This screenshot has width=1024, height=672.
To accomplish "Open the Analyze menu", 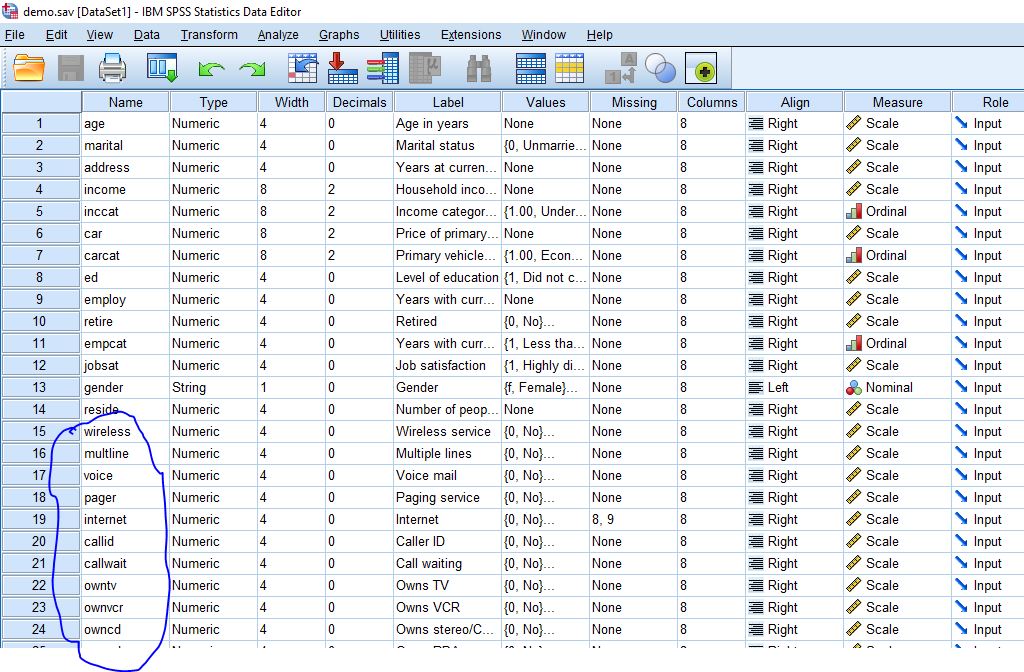I will 278,35.
